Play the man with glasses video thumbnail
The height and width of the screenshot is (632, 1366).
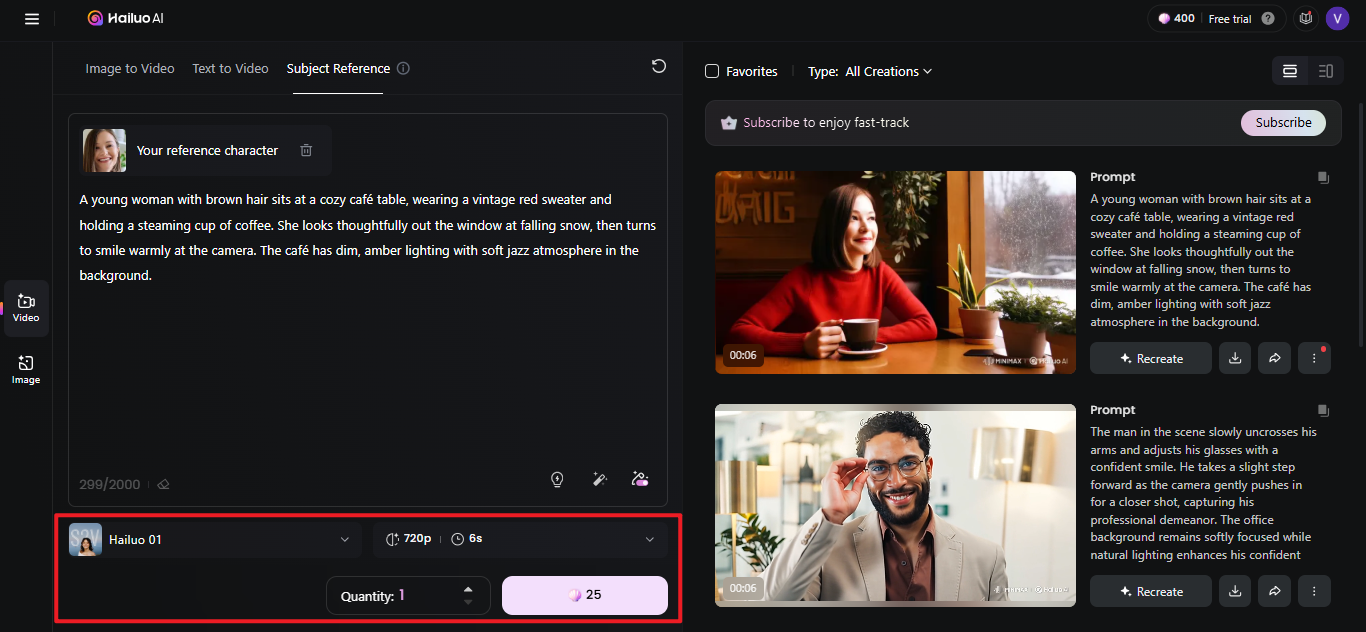click(895, 505)
